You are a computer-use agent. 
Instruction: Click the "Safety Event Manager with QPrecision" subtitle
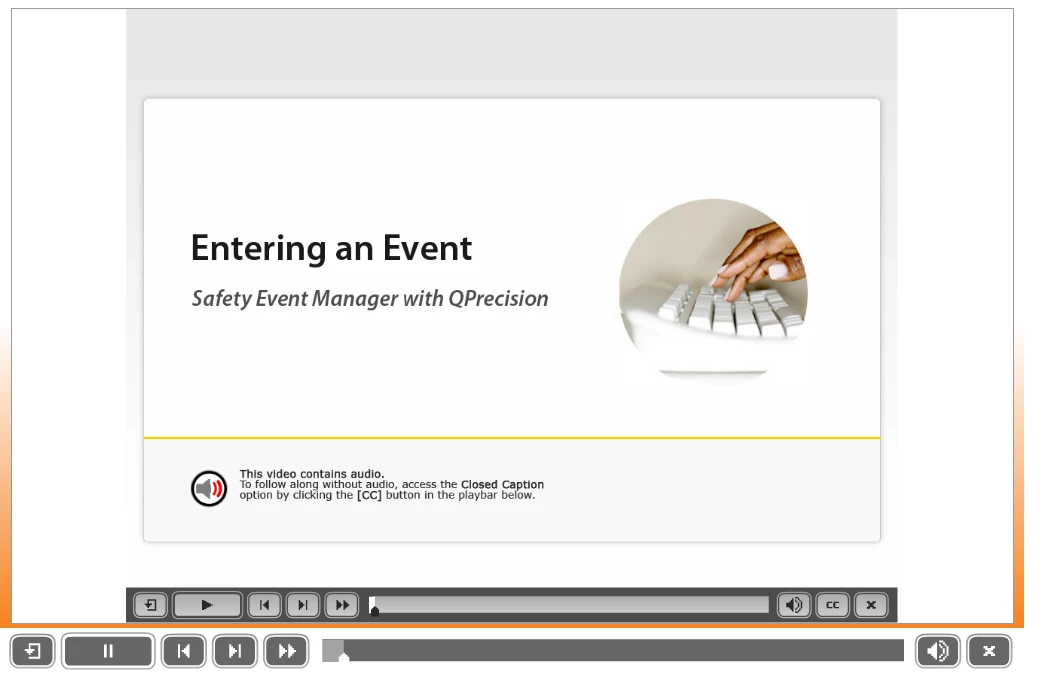click(370, 299)
